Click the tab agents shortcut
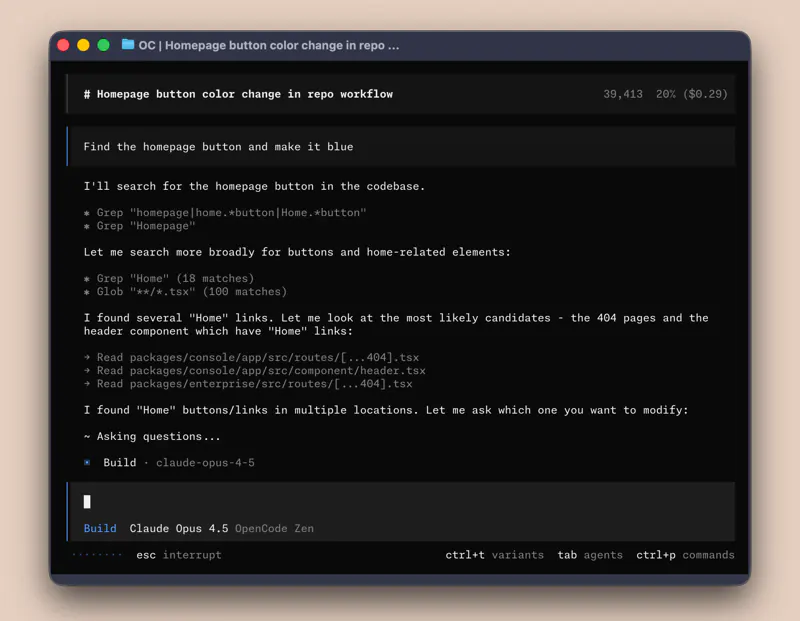Screen dimensions: 800x621 (590, 555)
